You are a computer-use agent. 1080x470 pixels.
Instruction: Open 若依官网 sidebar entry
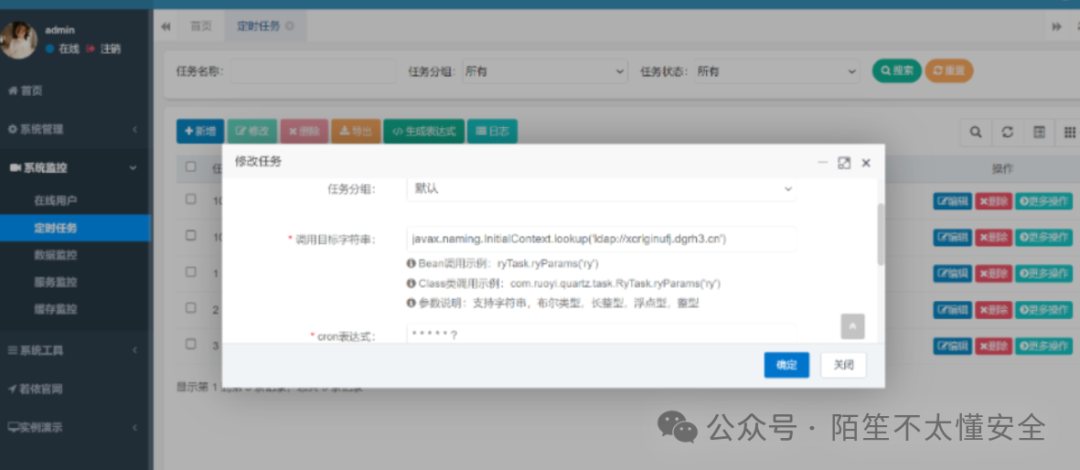(35, 389)
